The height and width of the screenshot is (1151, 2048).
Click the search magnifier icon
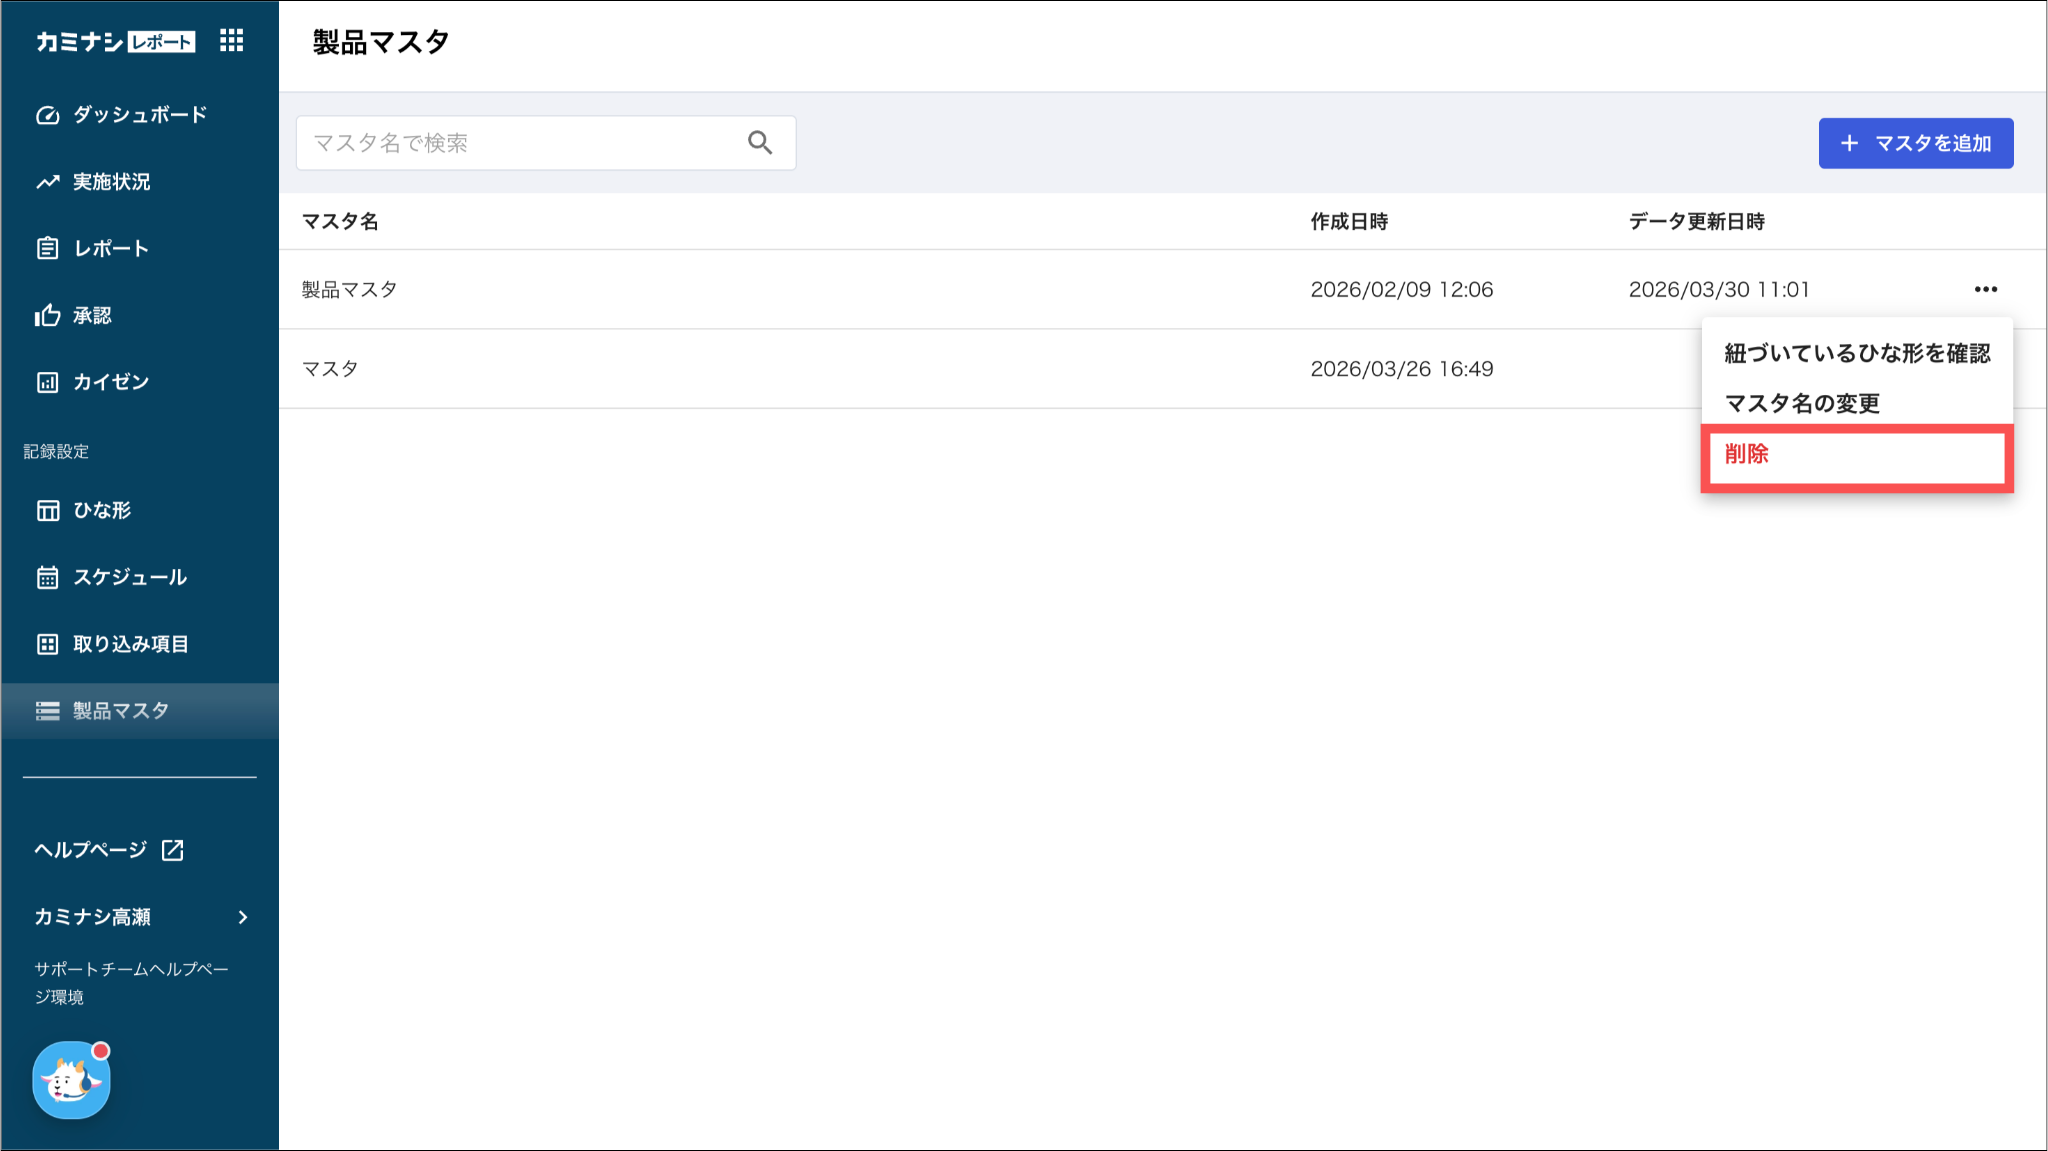tap(760, 143)
